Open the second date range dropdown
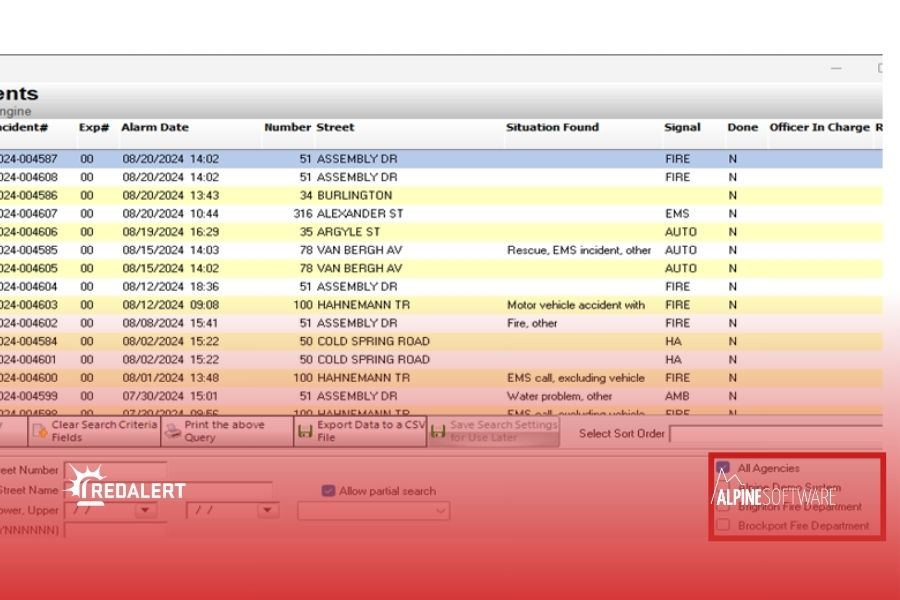Image resolution: width=900 pixels, height=600 pixels. coord(266,509)
